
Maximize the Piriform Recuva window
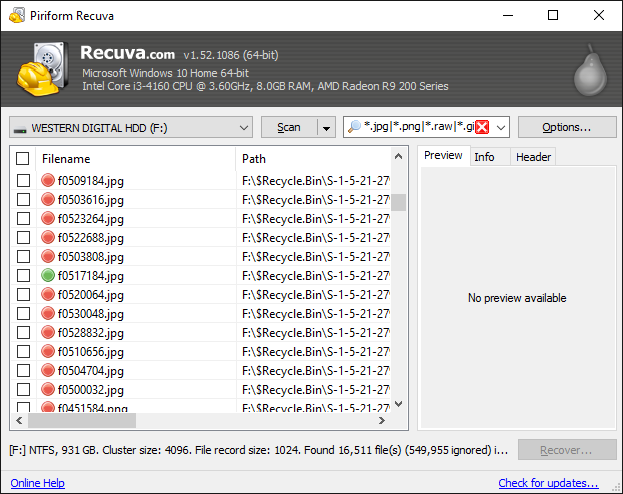[x=553, y=15]
